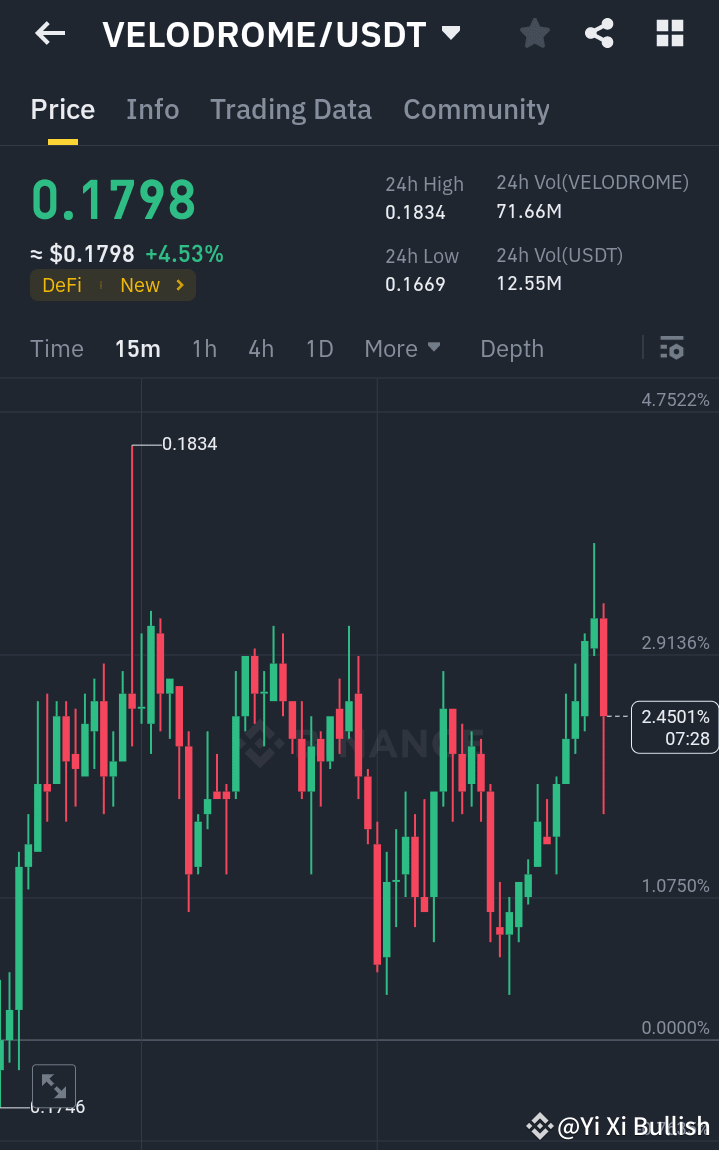
Task: Open chart display settings
Action: (x=672, y=348)
